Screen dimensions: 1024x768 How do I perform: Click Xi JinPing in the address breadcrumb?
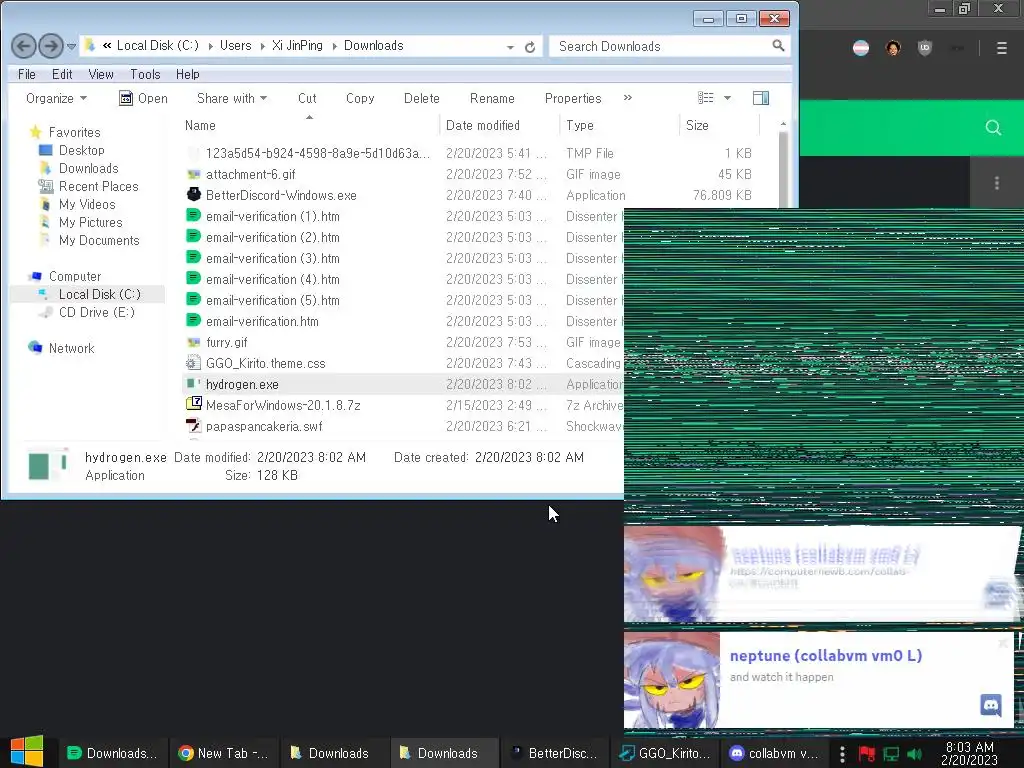click(x=297, y=46)
